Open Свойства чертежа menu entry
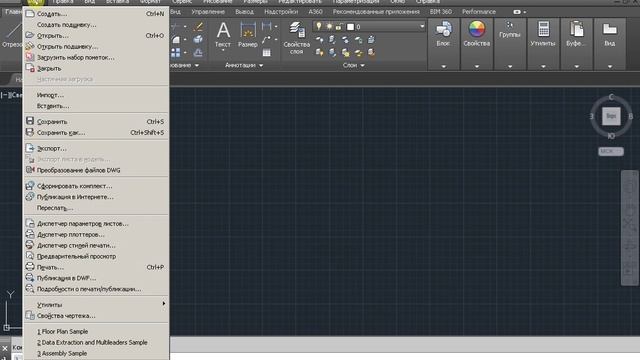 (96, 316)
